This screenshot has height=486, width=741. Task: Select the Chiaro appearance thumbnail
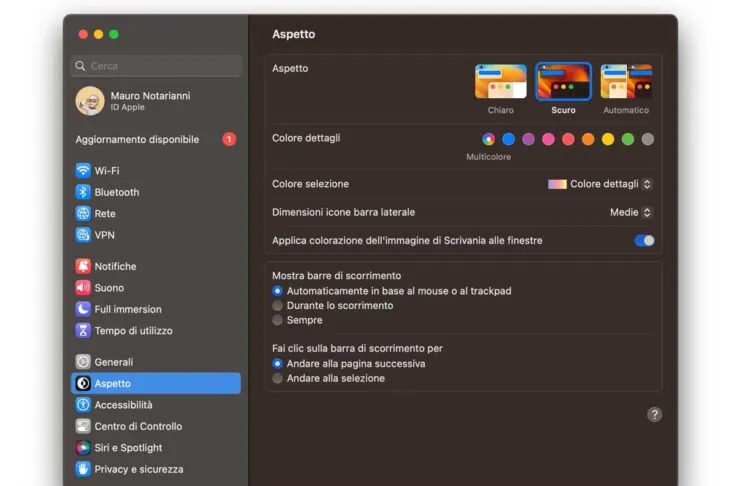[500, 81]
